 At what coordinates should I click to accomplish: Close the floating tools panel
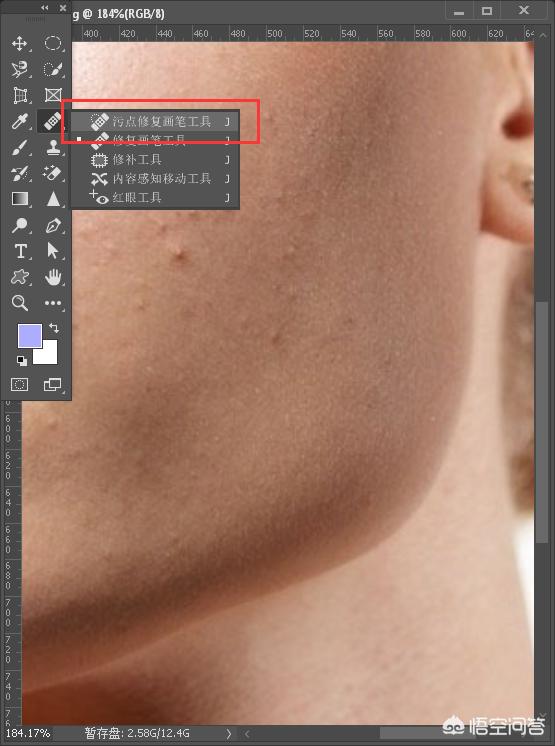click(63, 8)
